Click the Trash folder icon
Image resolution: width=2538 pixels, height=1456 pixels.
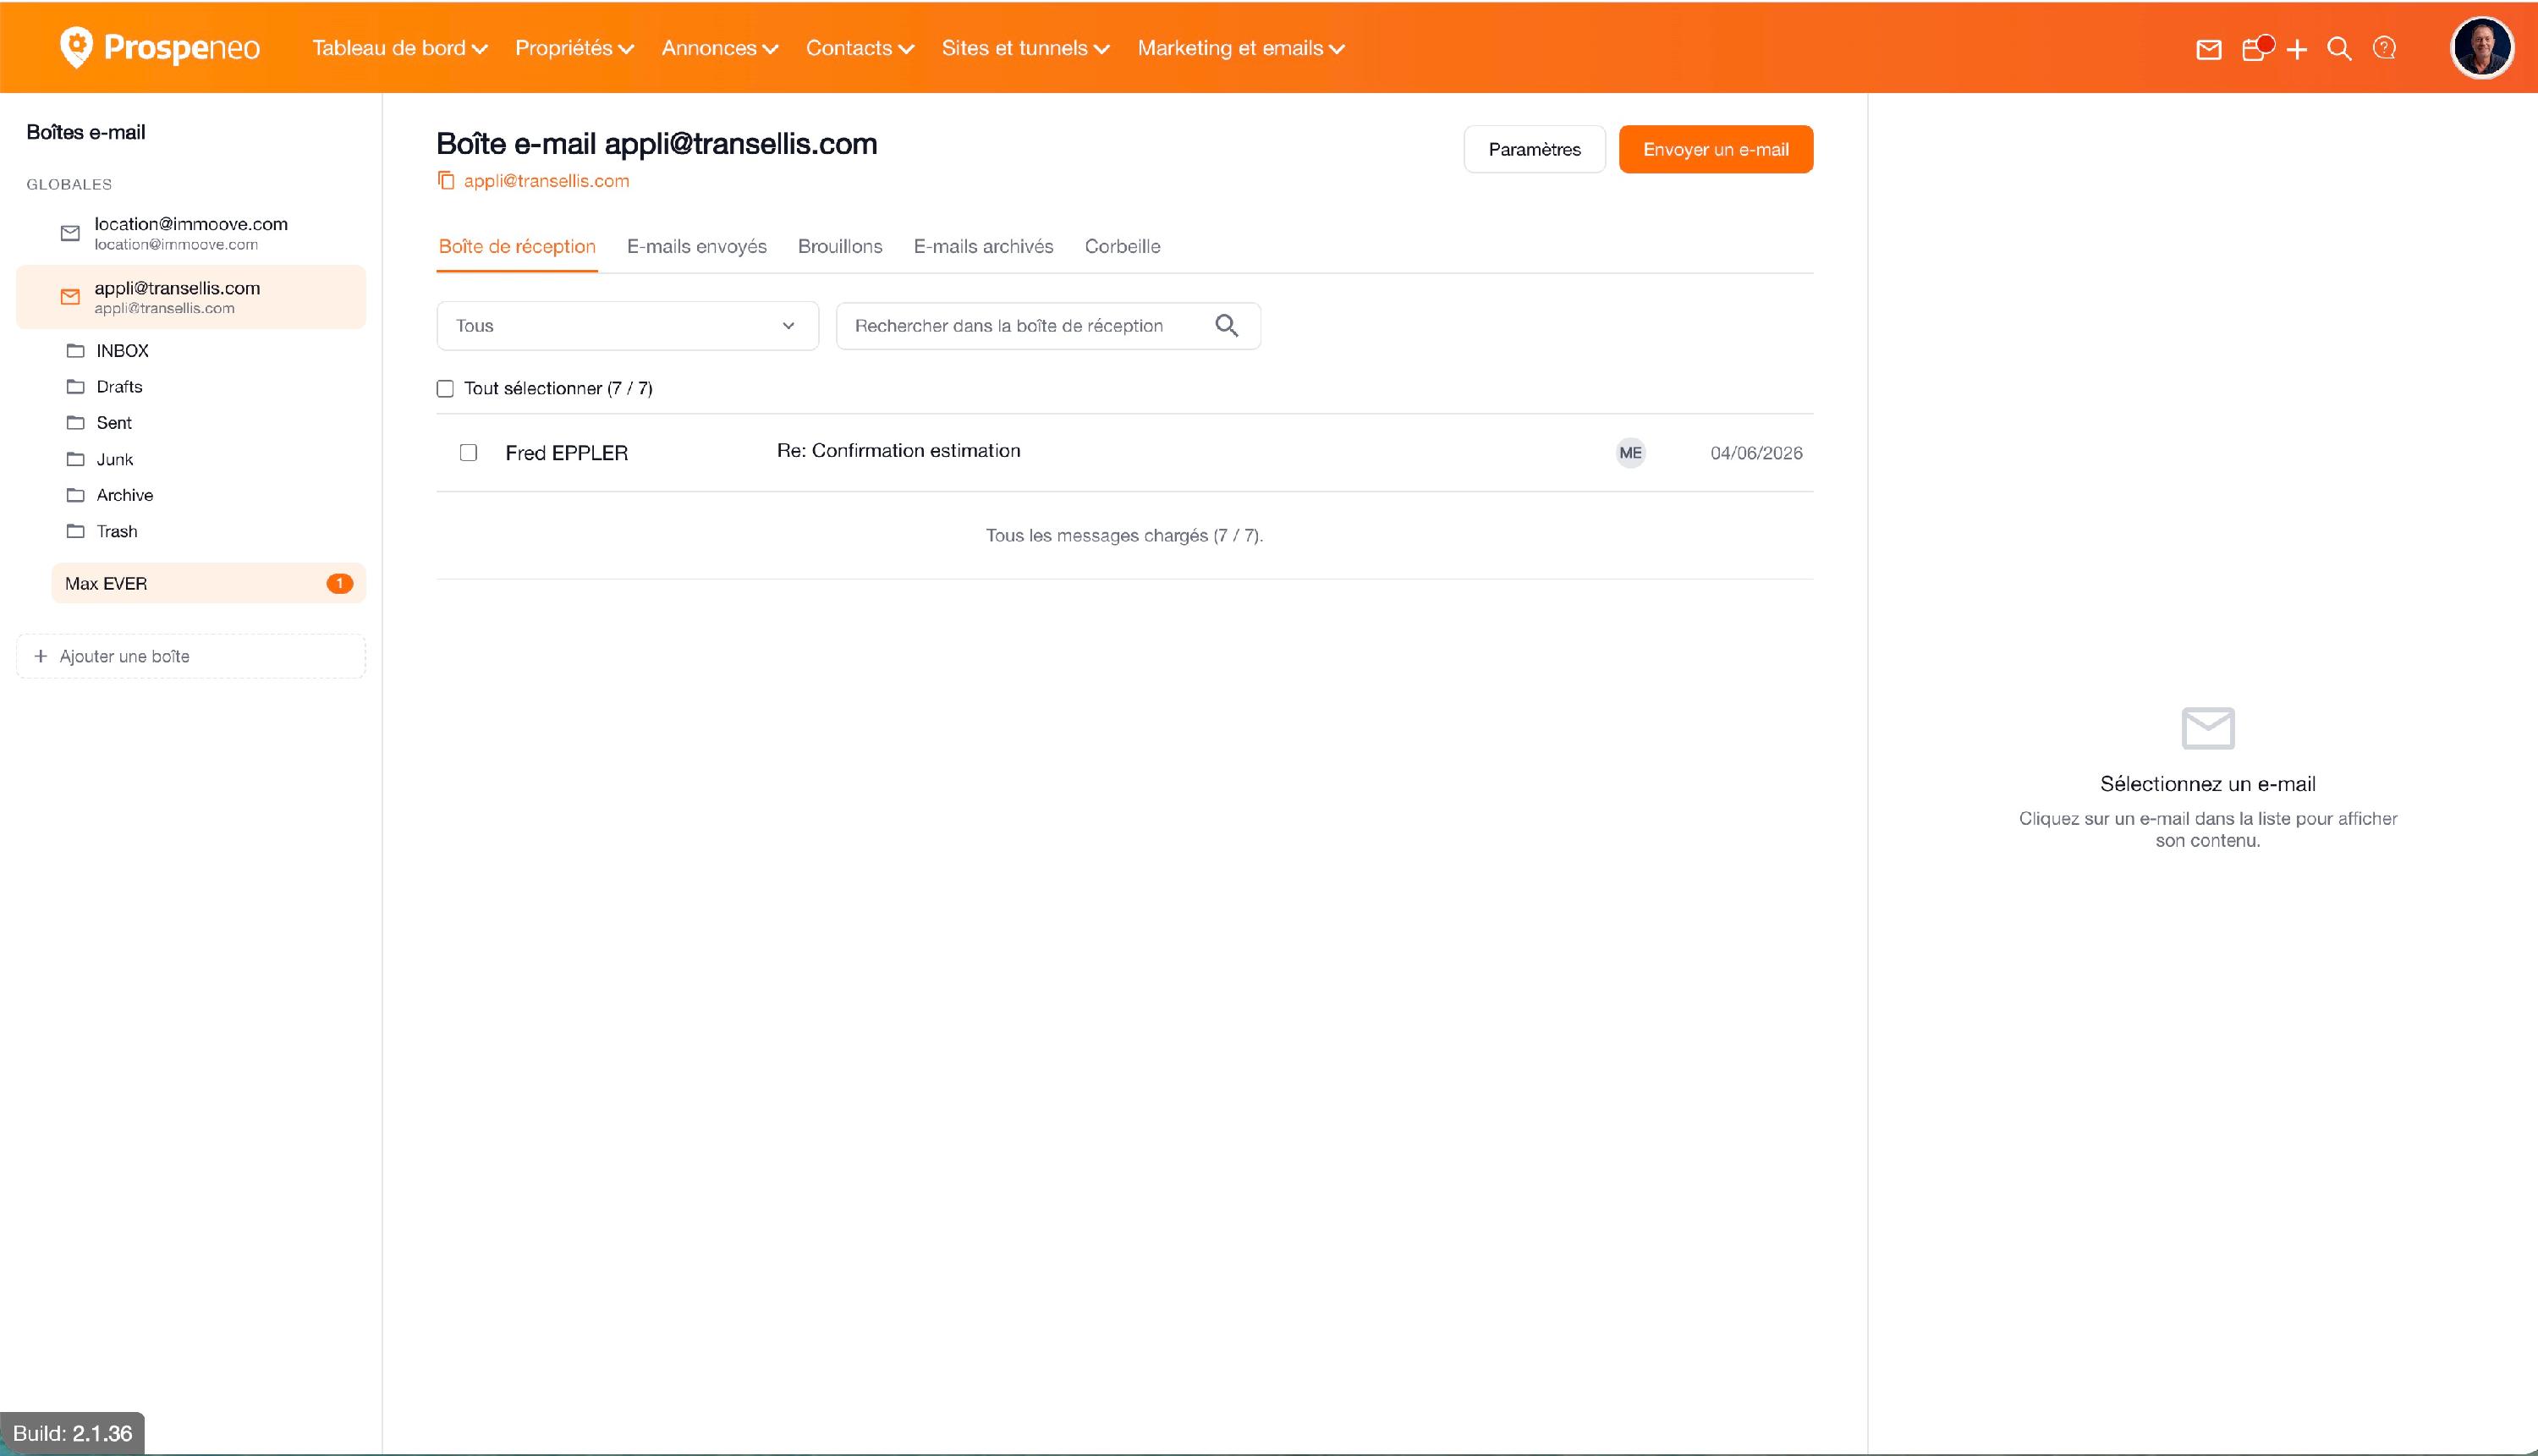[75, 531]
